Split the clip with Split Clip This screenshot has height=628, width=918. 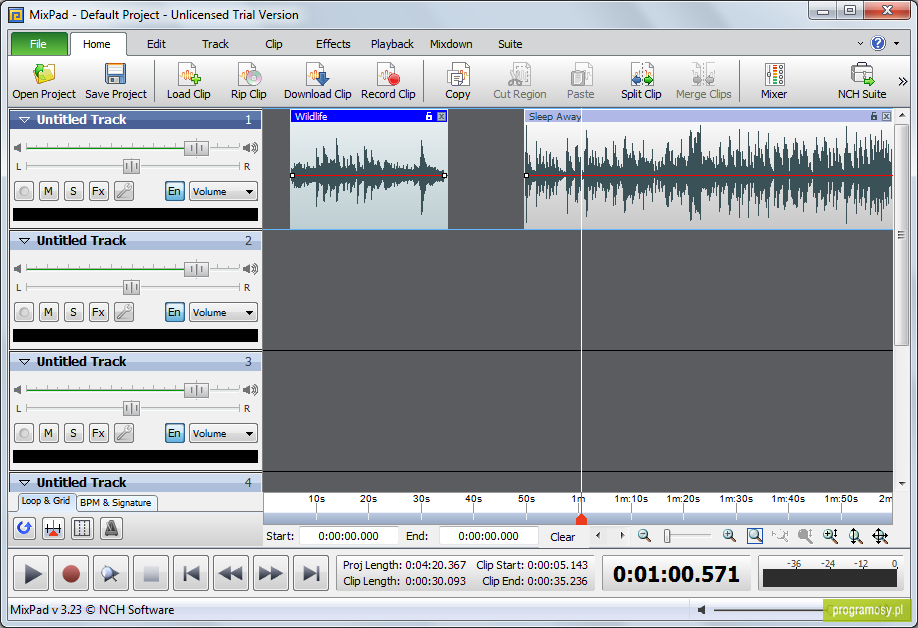point(641,81)
